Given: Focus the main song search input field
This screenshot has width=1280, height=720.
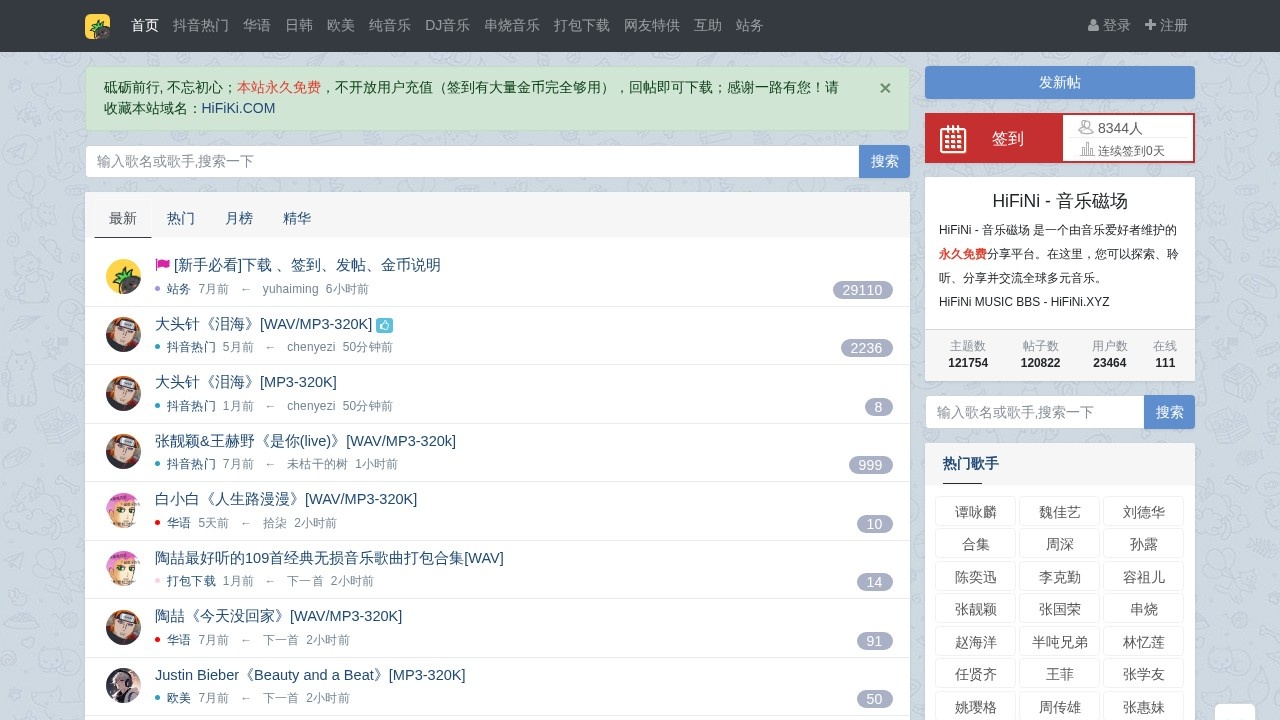Looking at the screenshot, I should point(472,161).
